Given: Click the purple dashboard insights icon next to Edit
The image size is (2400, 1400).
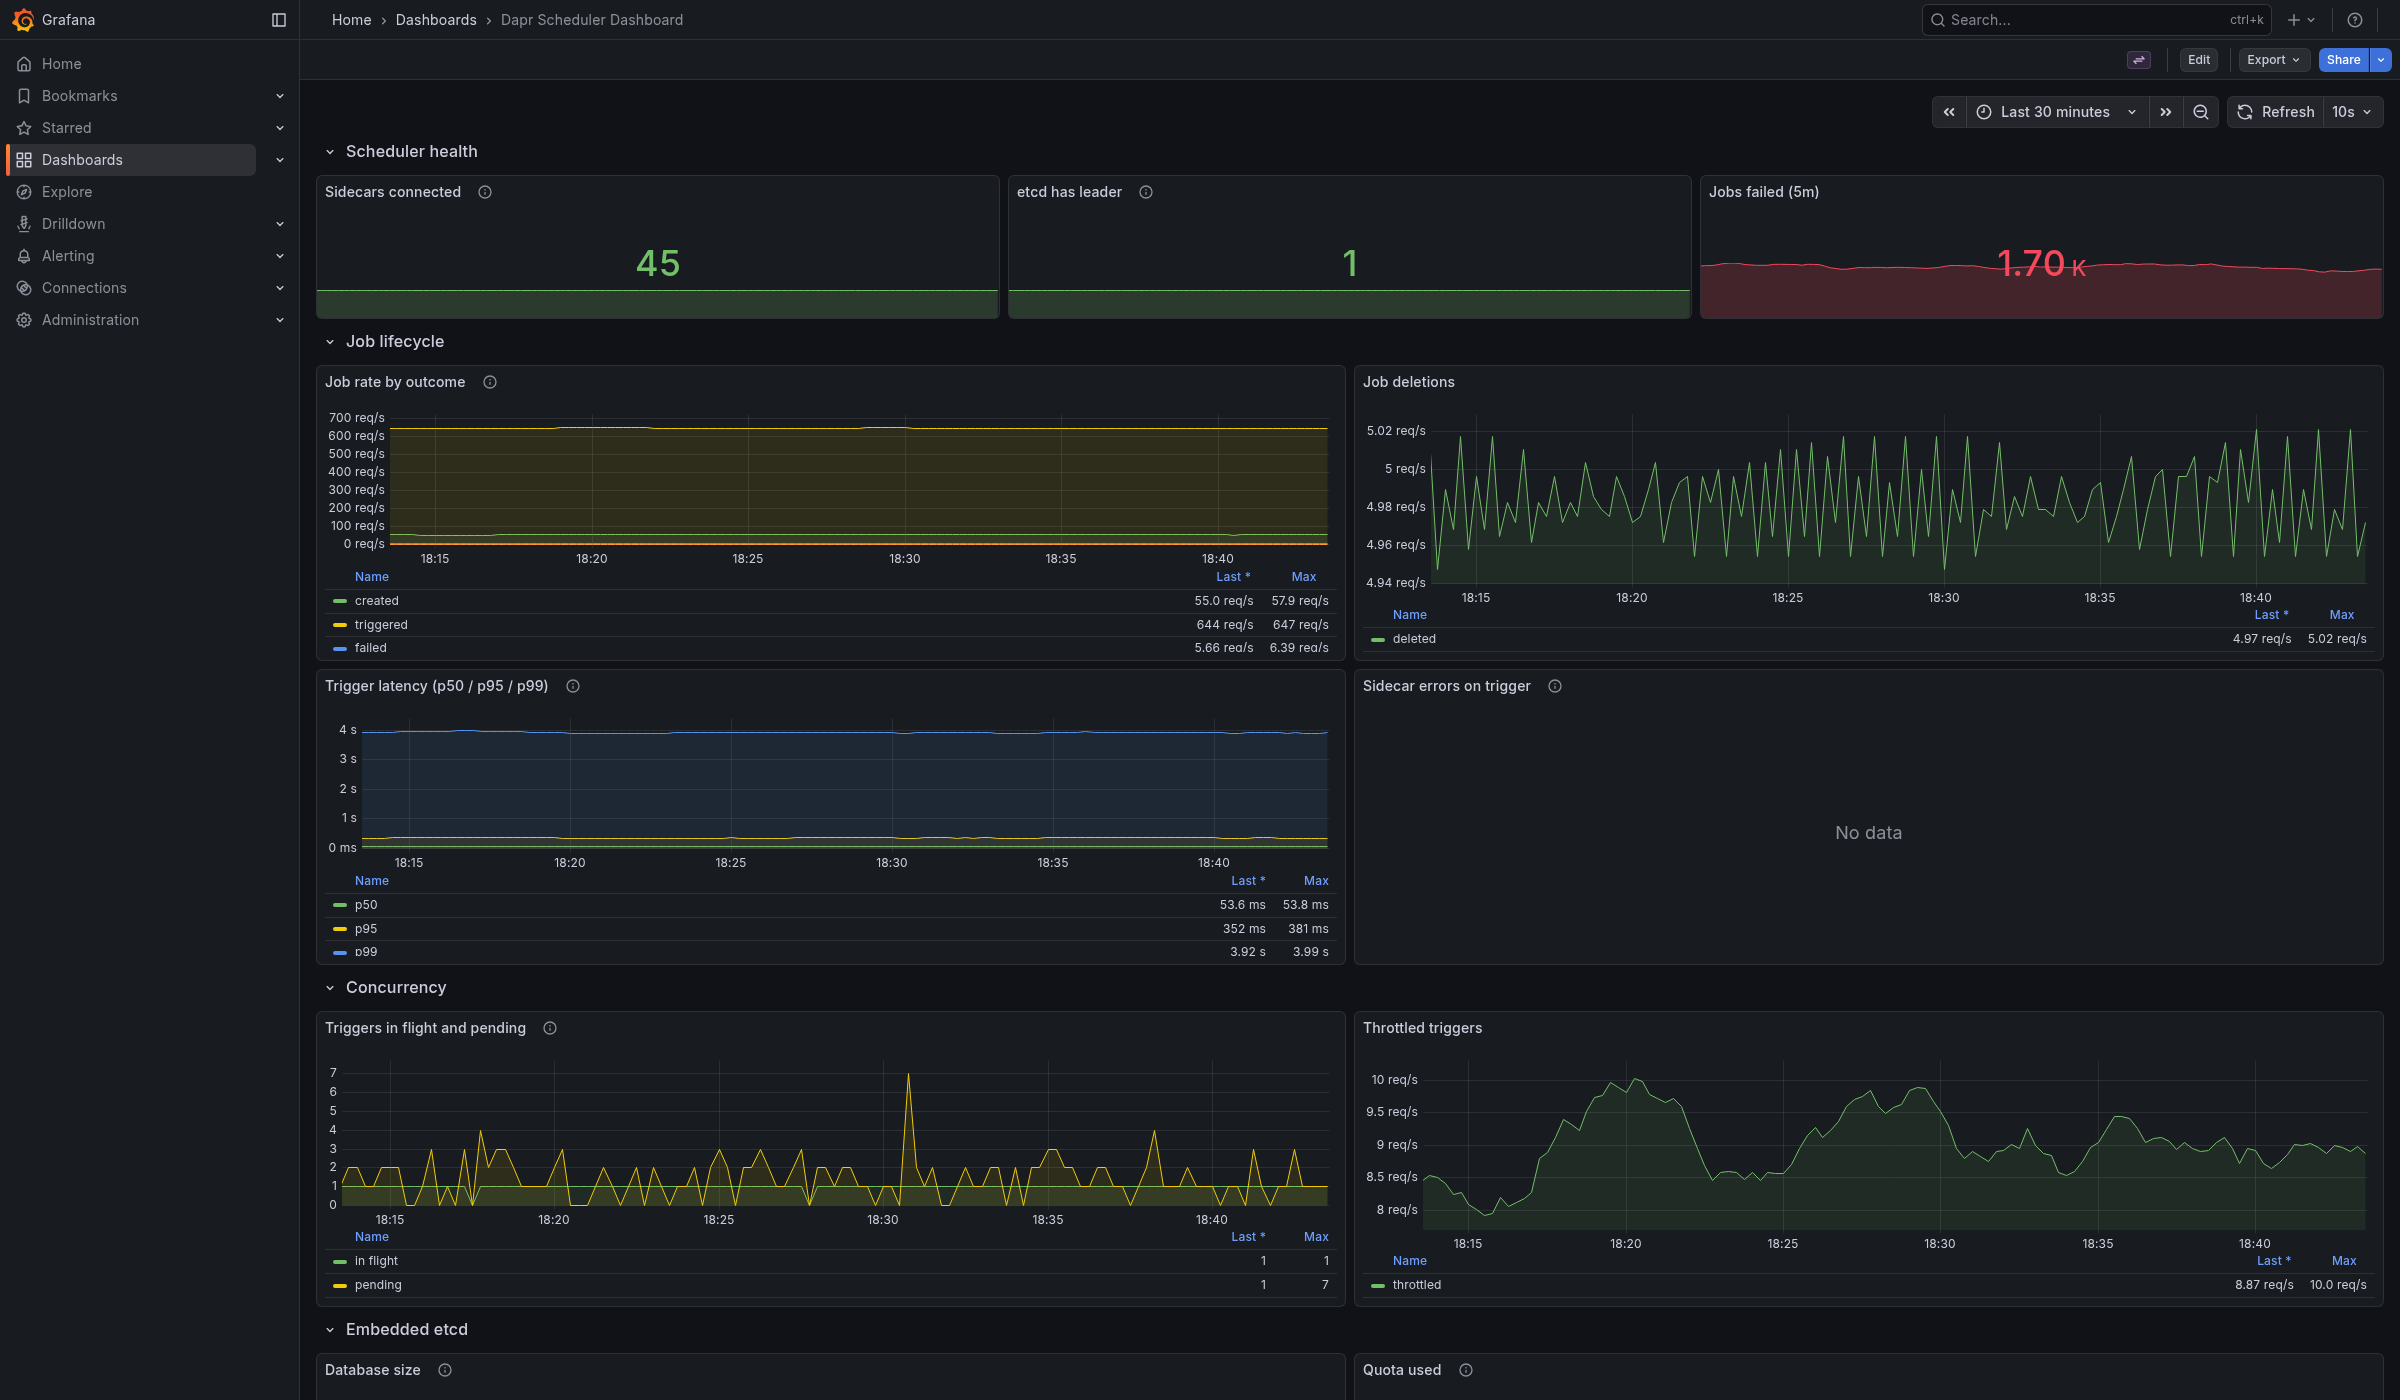Looking at the screenshot, I should (2139, 60).
